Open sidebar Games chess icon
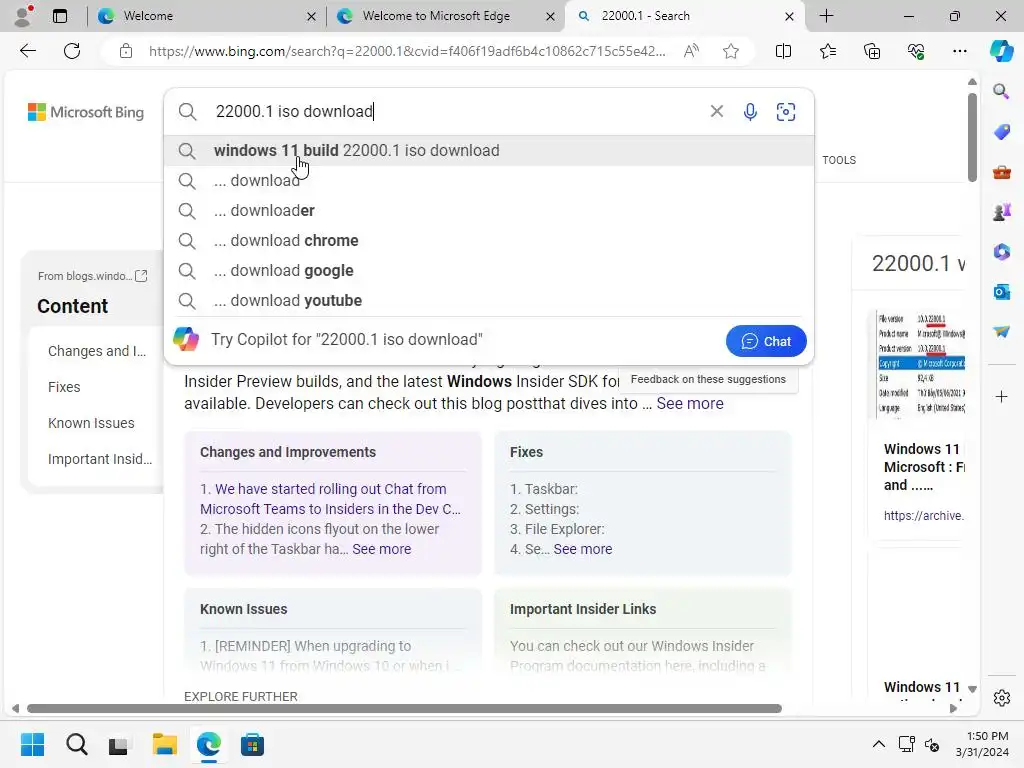 point(1001,212)
